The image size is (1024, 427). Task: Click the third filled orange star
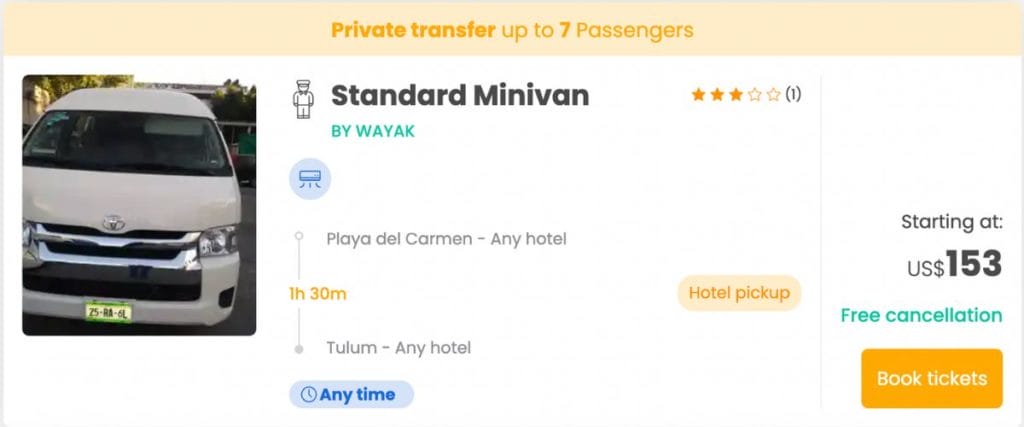[735, 95]
